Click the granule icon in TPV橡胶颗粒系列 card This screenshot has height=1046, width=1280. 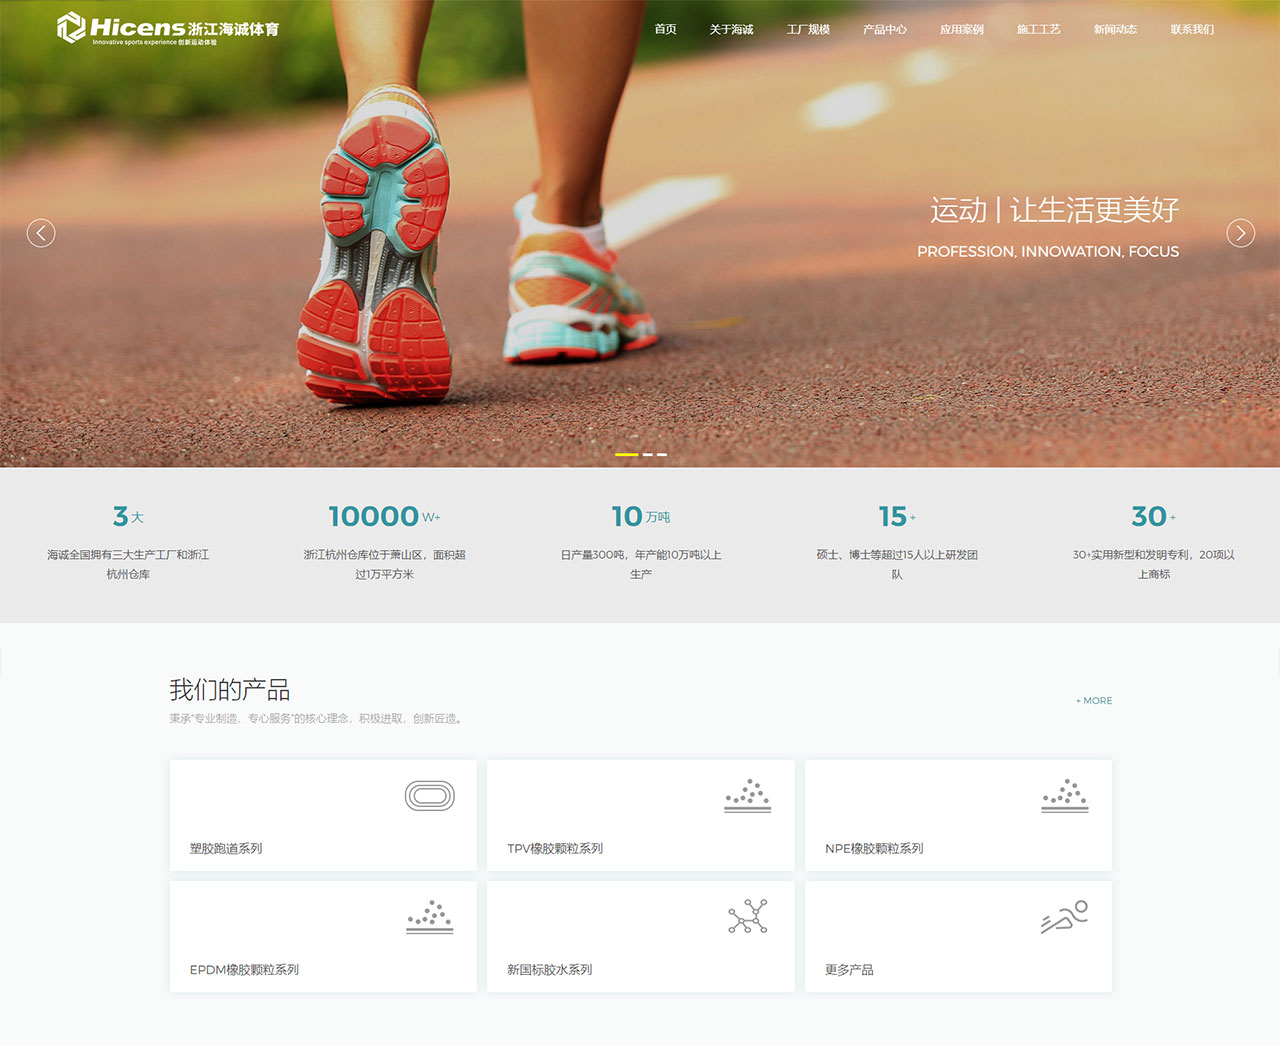point(747,796)
